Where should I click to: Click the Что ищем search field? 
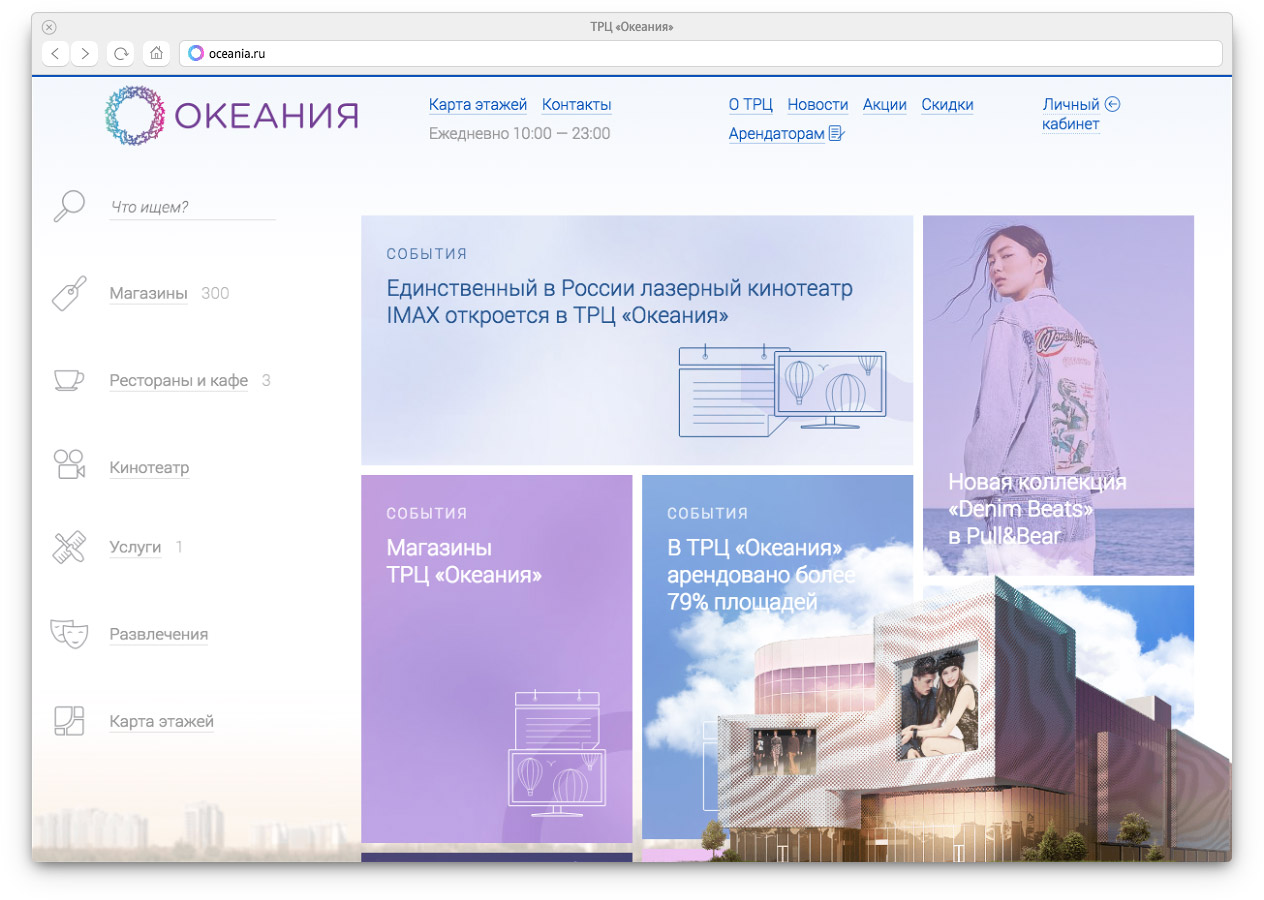(x=192, y=207)
